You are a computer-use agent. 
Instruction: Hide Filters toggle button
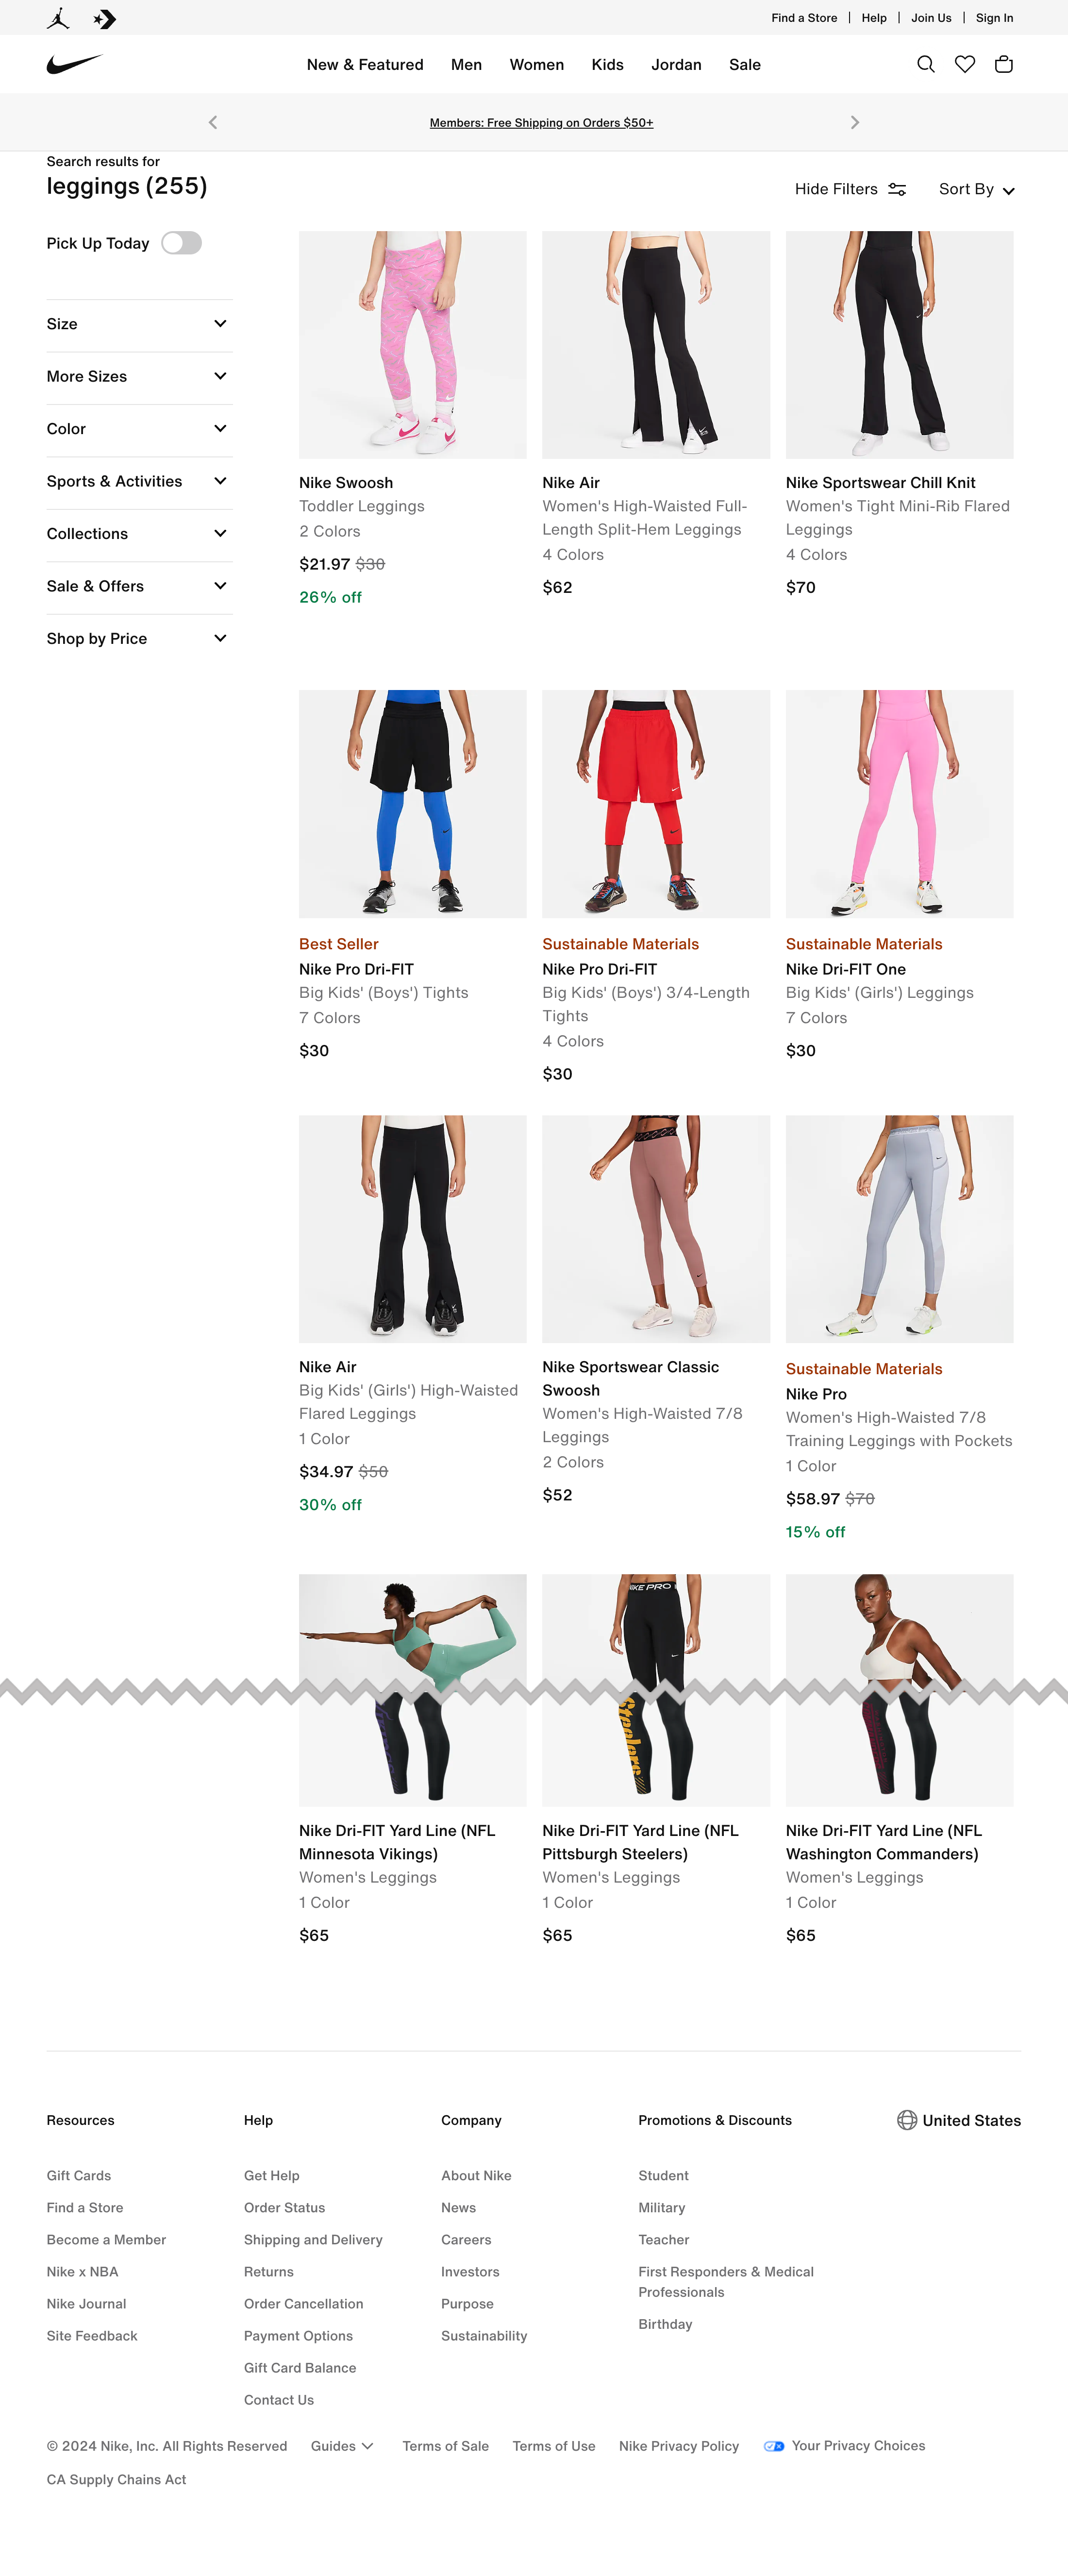(850, 189)
